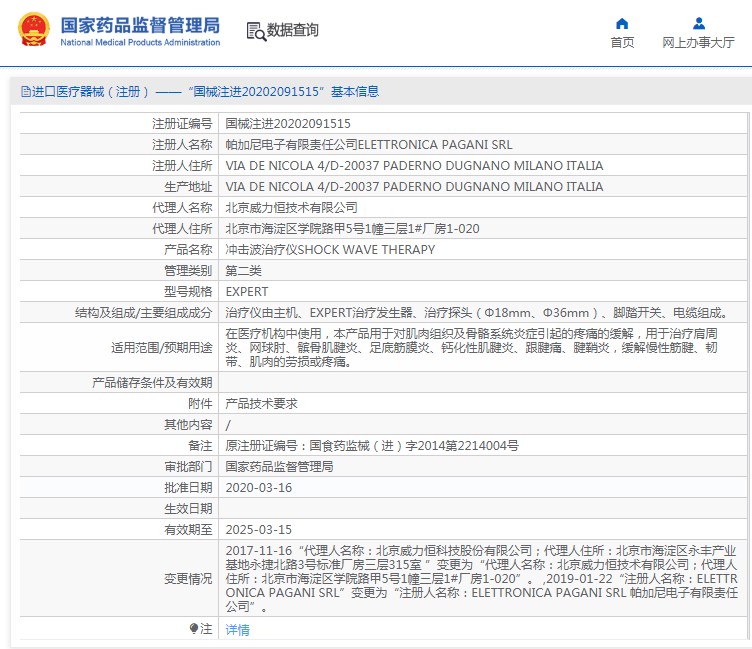Image resolution: width=752 pixels, height=649 pixels.
Task: Click the 管理类别 row label
Action: coord(188,271)
